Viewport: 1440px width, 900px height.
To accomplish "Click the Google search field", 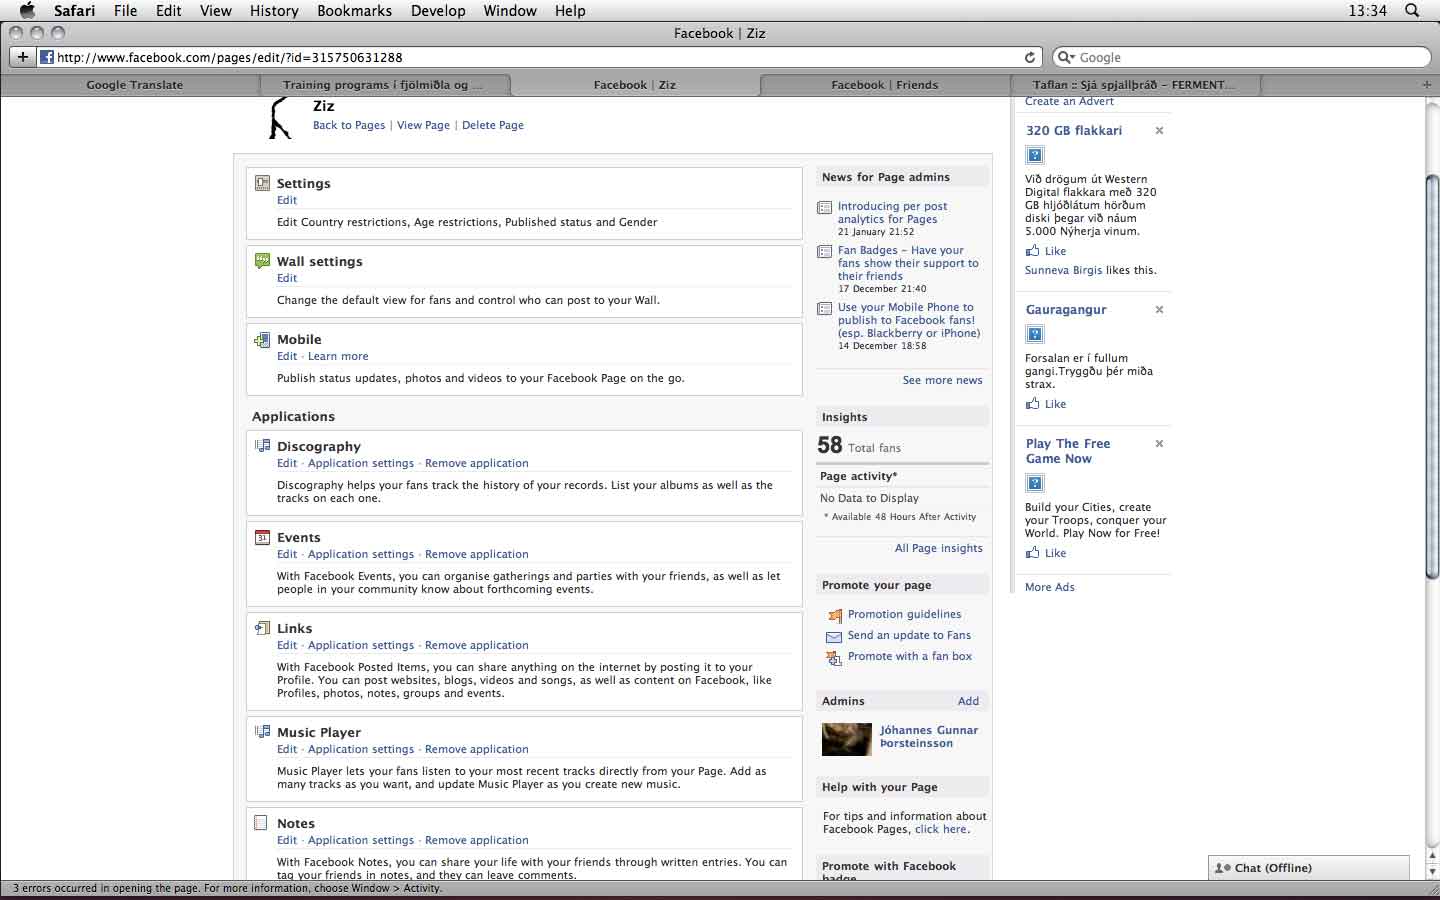I will 1243,57.
